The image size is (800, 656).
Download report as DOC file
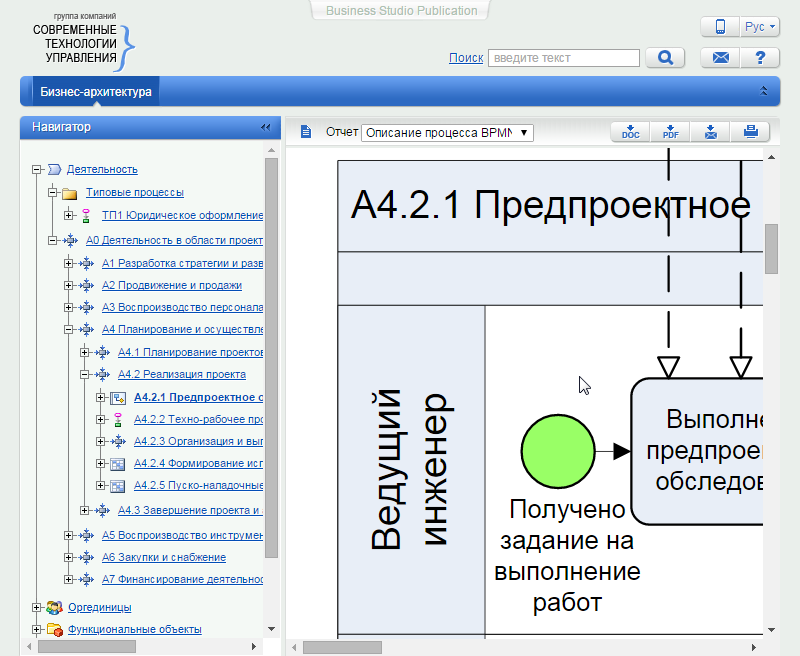(630, 132)
